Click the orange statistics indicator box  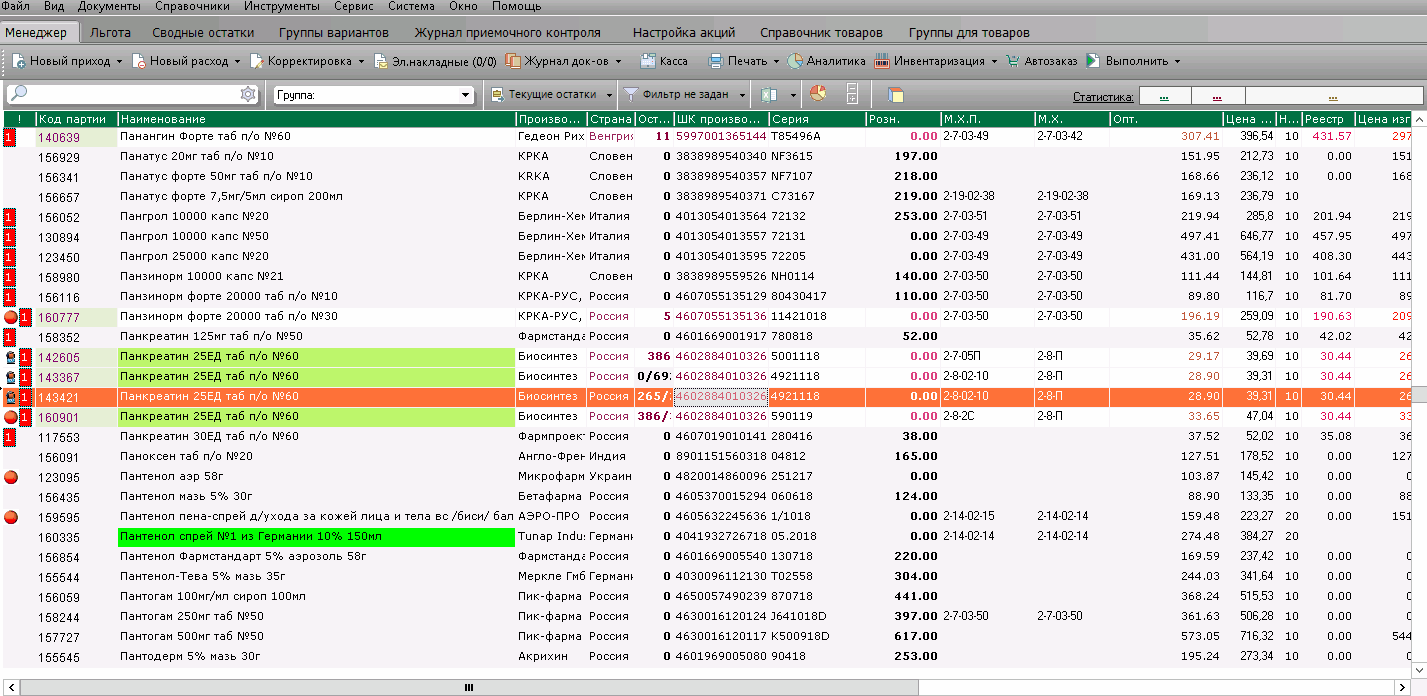tap(1333, 96)
